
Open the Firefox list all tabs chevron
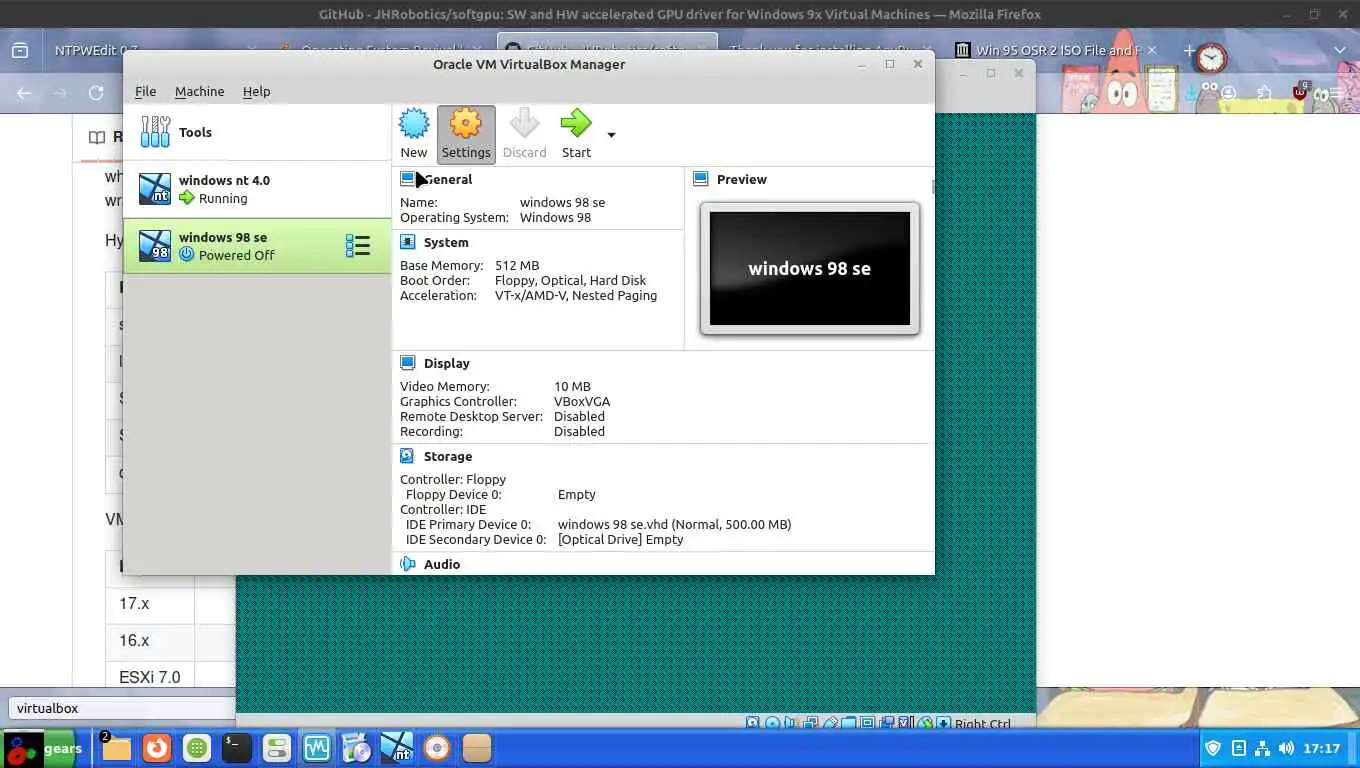point(1340,50)
